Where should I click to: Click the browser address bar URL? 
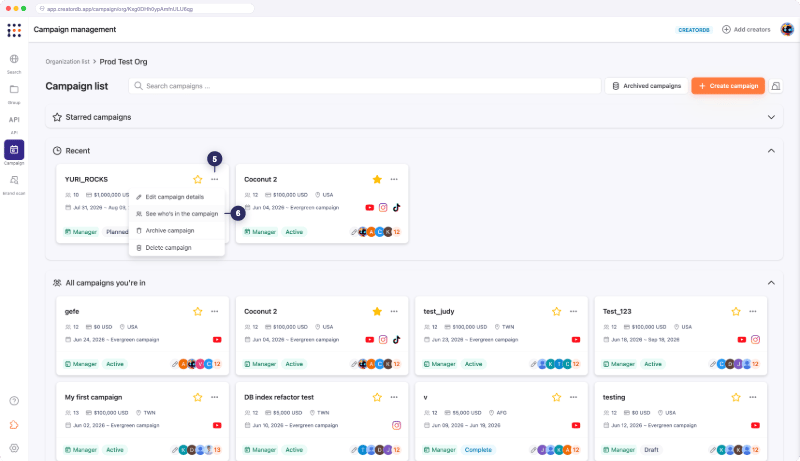145,9
